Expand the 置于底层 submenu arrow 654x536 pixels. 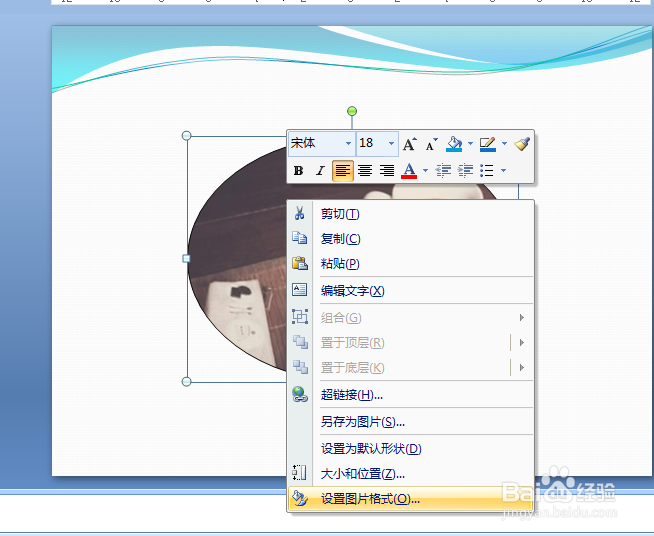tap(522, 367)
